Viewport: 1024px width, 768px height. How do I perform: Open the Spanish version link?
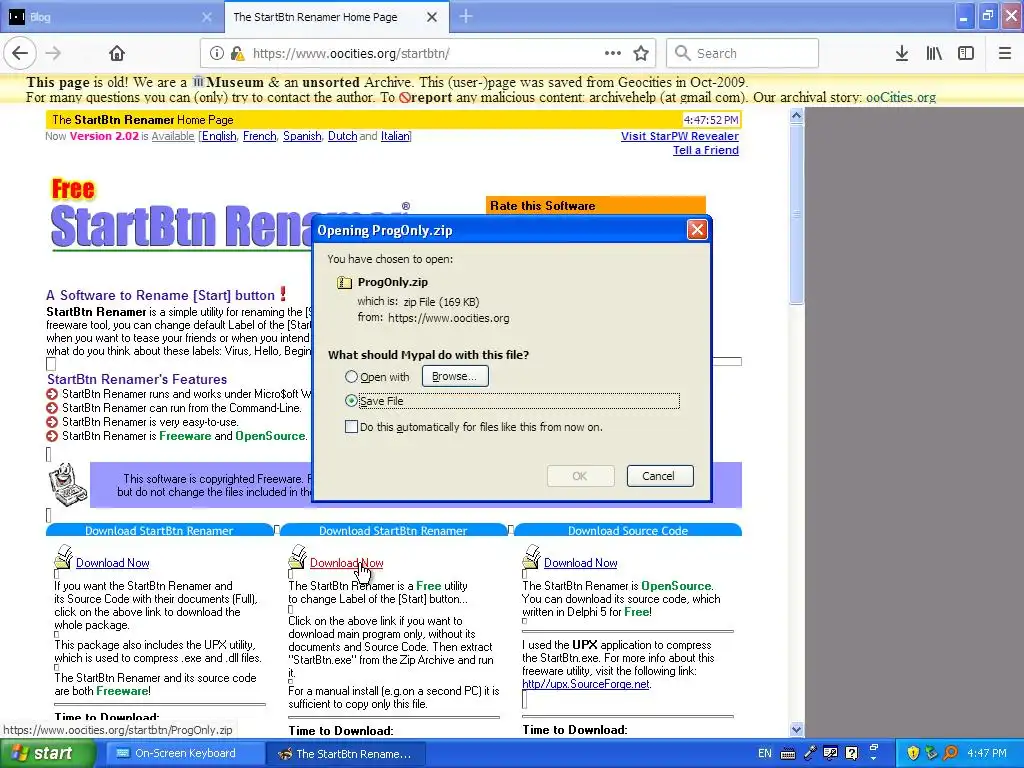(302, 136)
